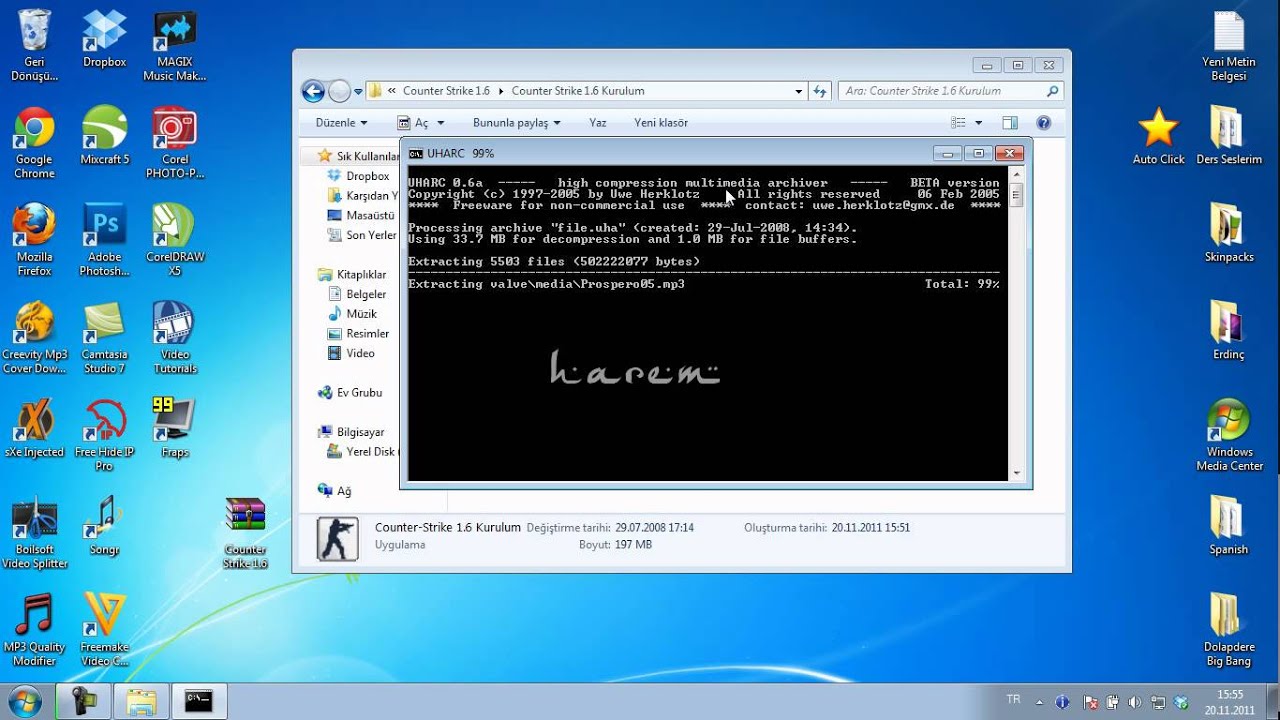Toggle the Explorer preview pane button
Screen dimensions: 1280x720
[1010, 123]
